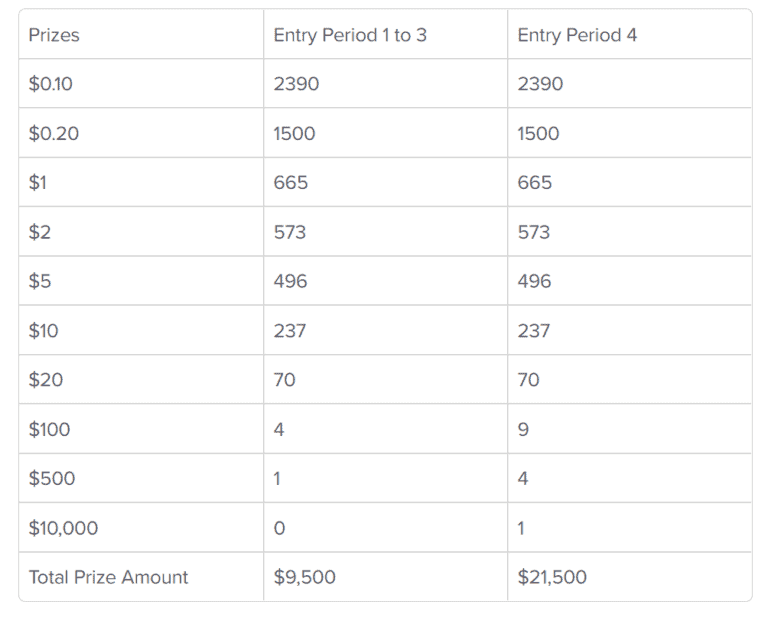
Task: Click 237 under Entry Period 1 to 3
Action: click(x=290, y=331)
